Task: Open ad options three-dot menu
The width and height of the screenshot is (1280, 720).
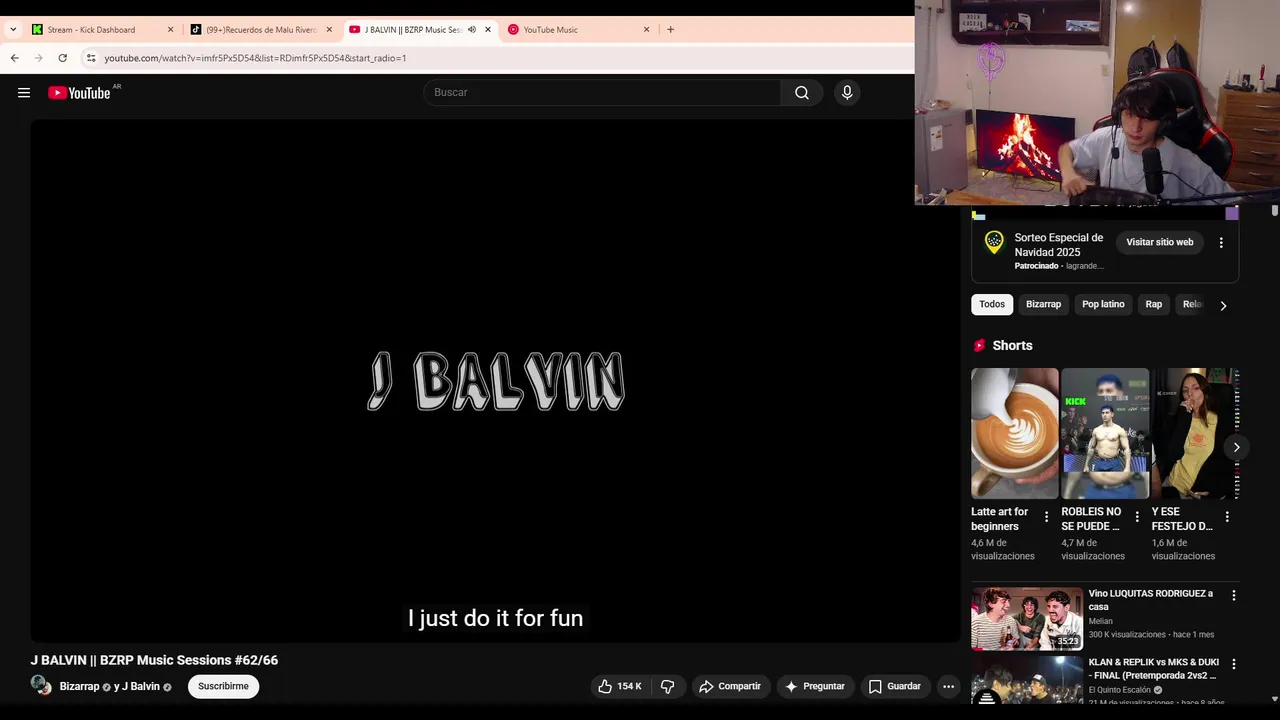Action: tap(1221, 243)
